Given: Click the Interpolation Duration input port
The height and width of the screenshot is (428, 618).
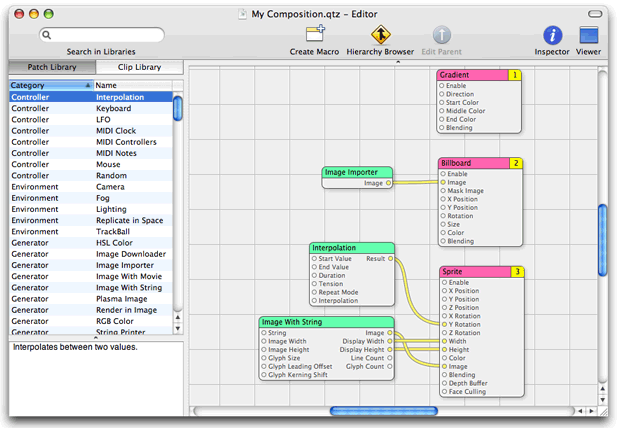Looking at the screenshot, I should (x=314, y=275).
